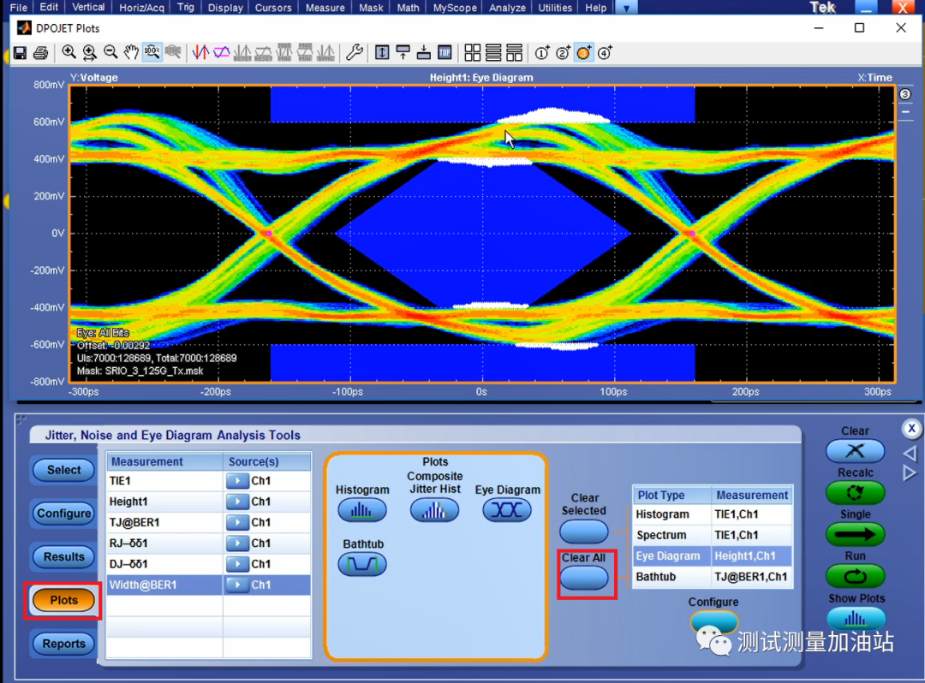This screenshot has height=683, width=925.
Task: Open the Histogram plot button
Action: click(x=362, y=510)
